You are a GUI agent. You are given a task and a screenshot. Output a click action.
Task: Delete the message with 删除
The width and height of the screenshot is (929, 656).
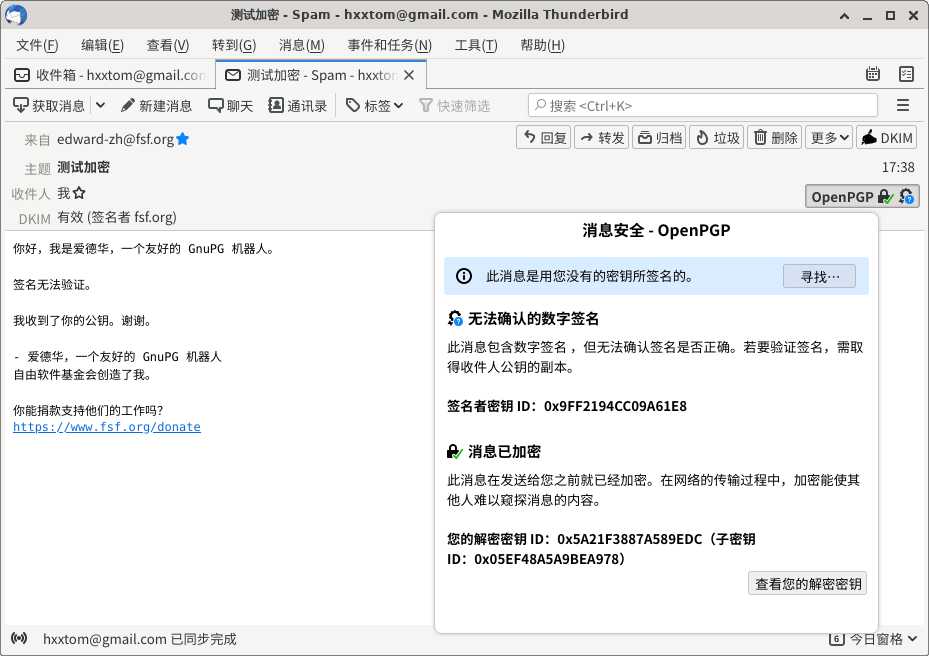774,137
